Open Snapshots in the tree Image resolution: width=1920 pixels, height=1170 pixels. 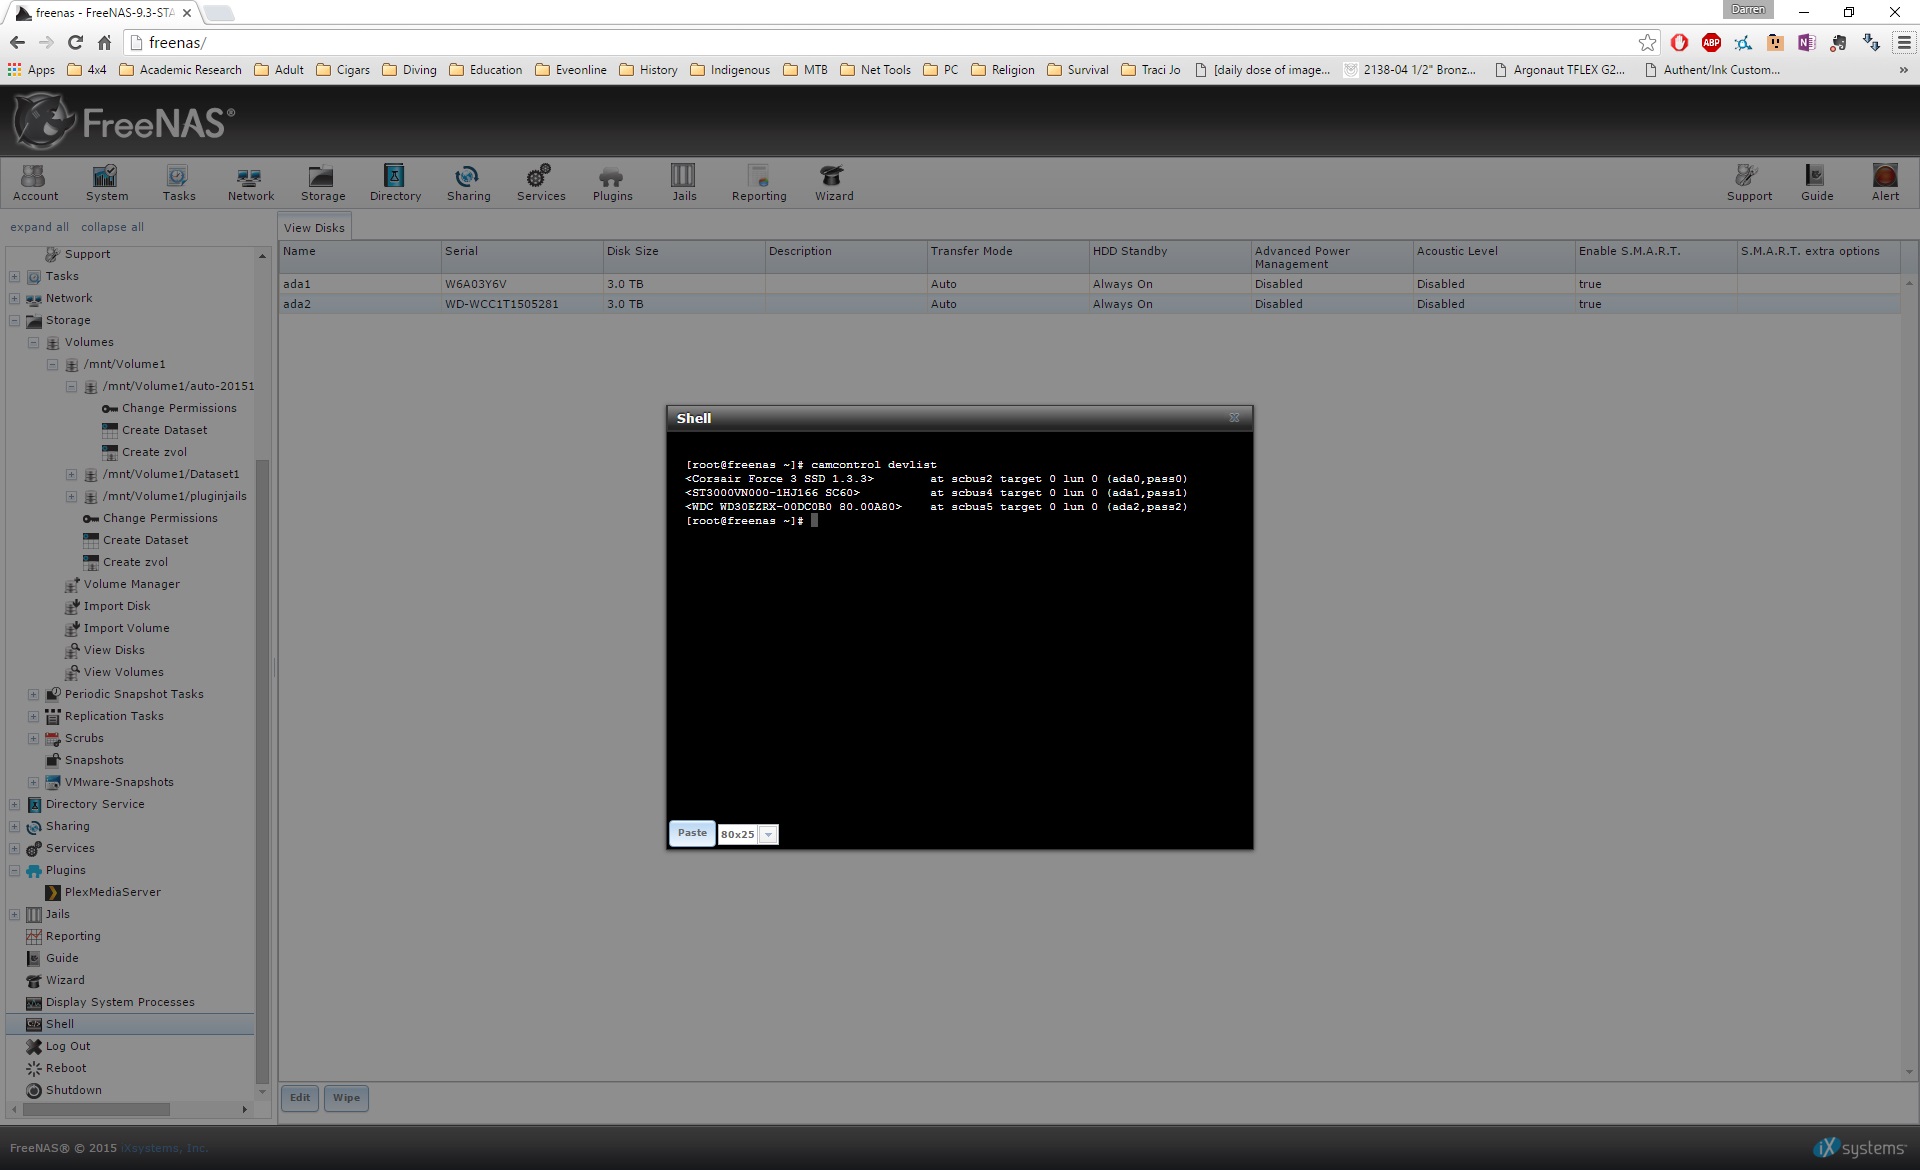pyautogui.click(x=94, y=760)
